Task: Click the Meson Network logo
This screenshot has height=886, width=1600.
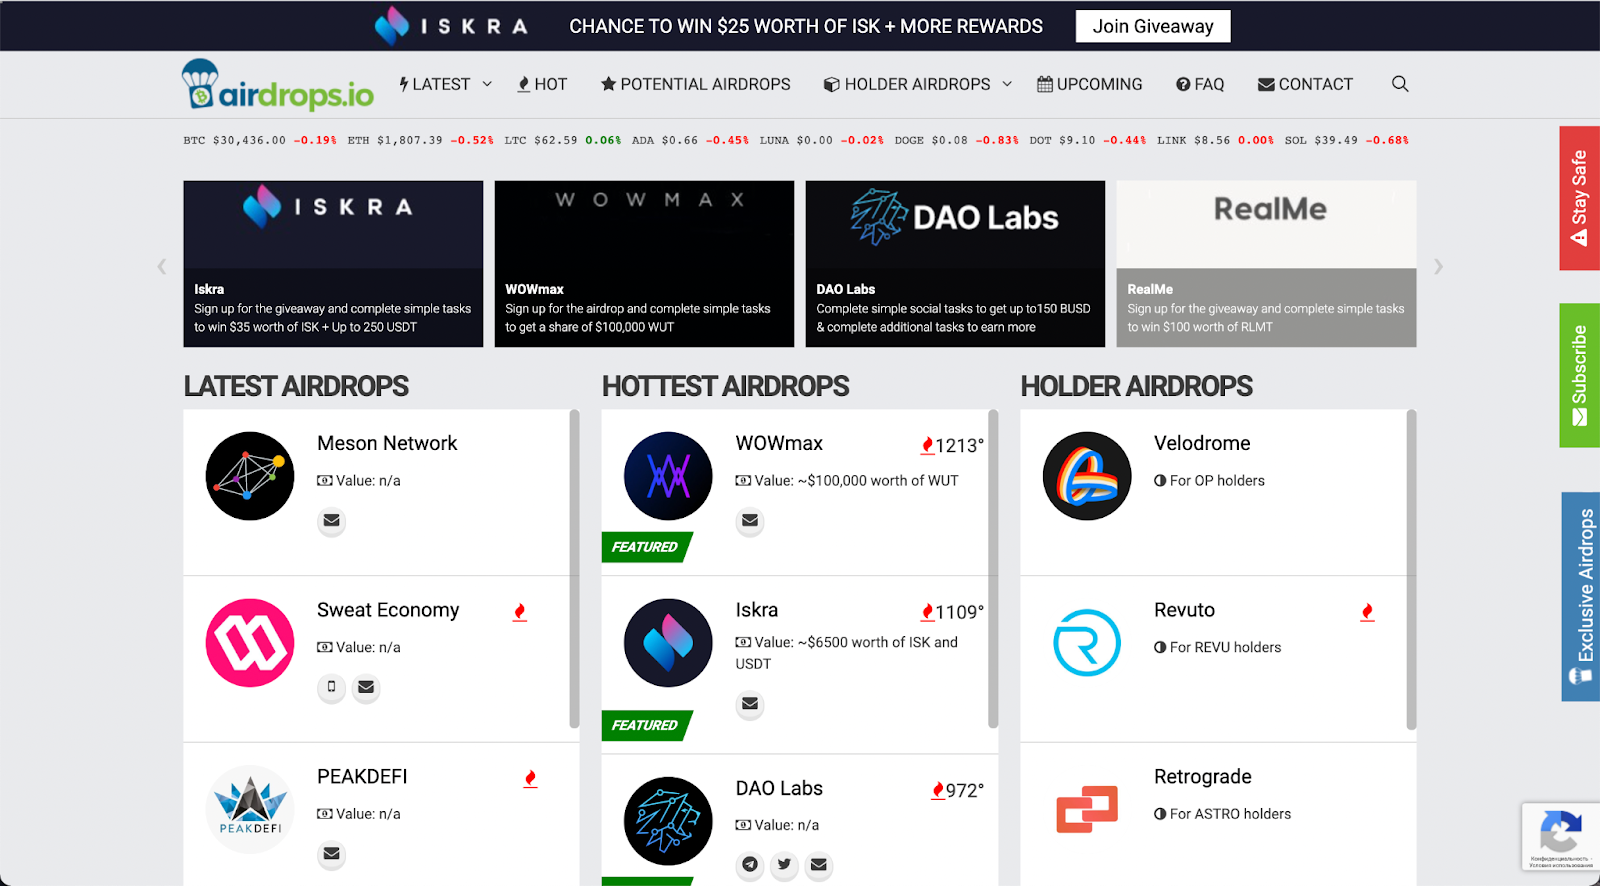Action: tap(250, 476)
